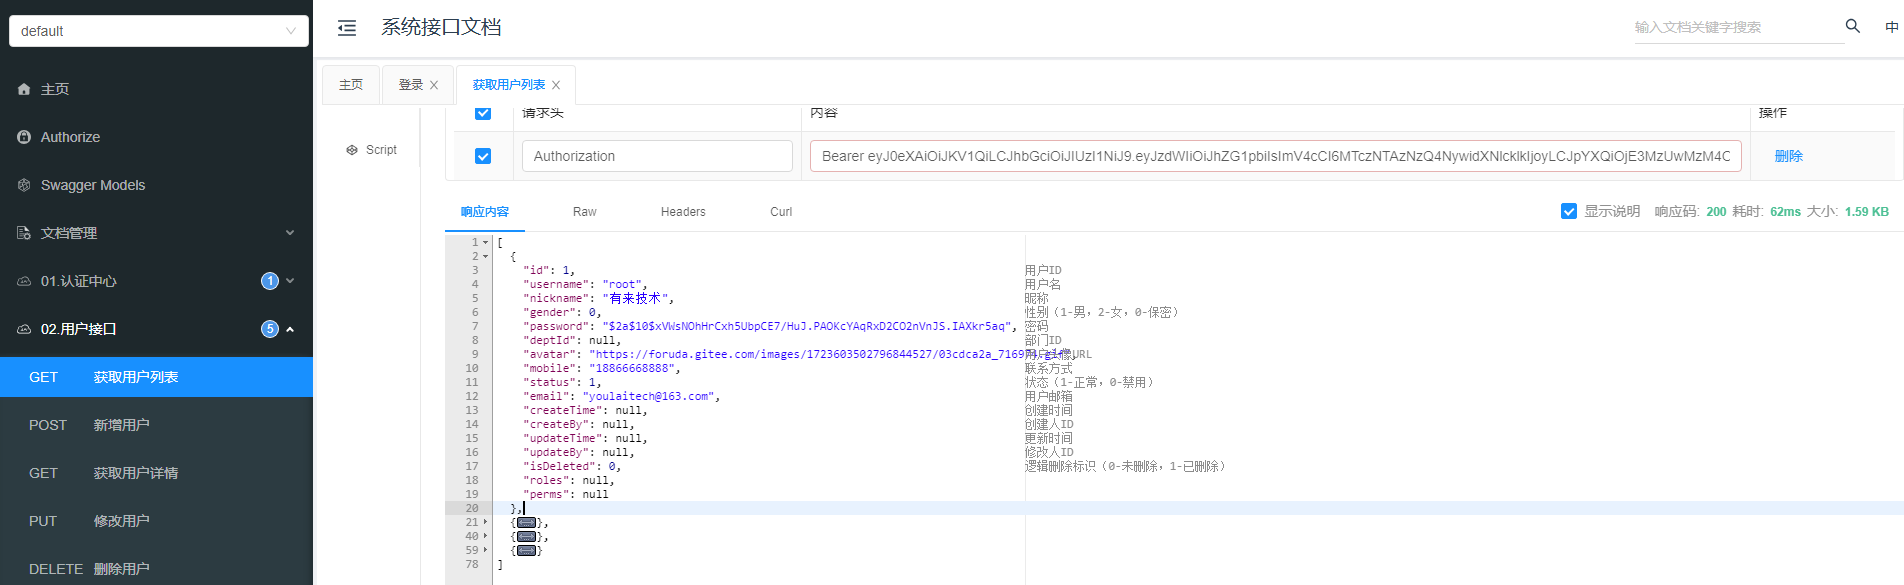Collapse the array at line 1
The width and height of the screenshot is (1904, 585).
[x=486, y=242]
